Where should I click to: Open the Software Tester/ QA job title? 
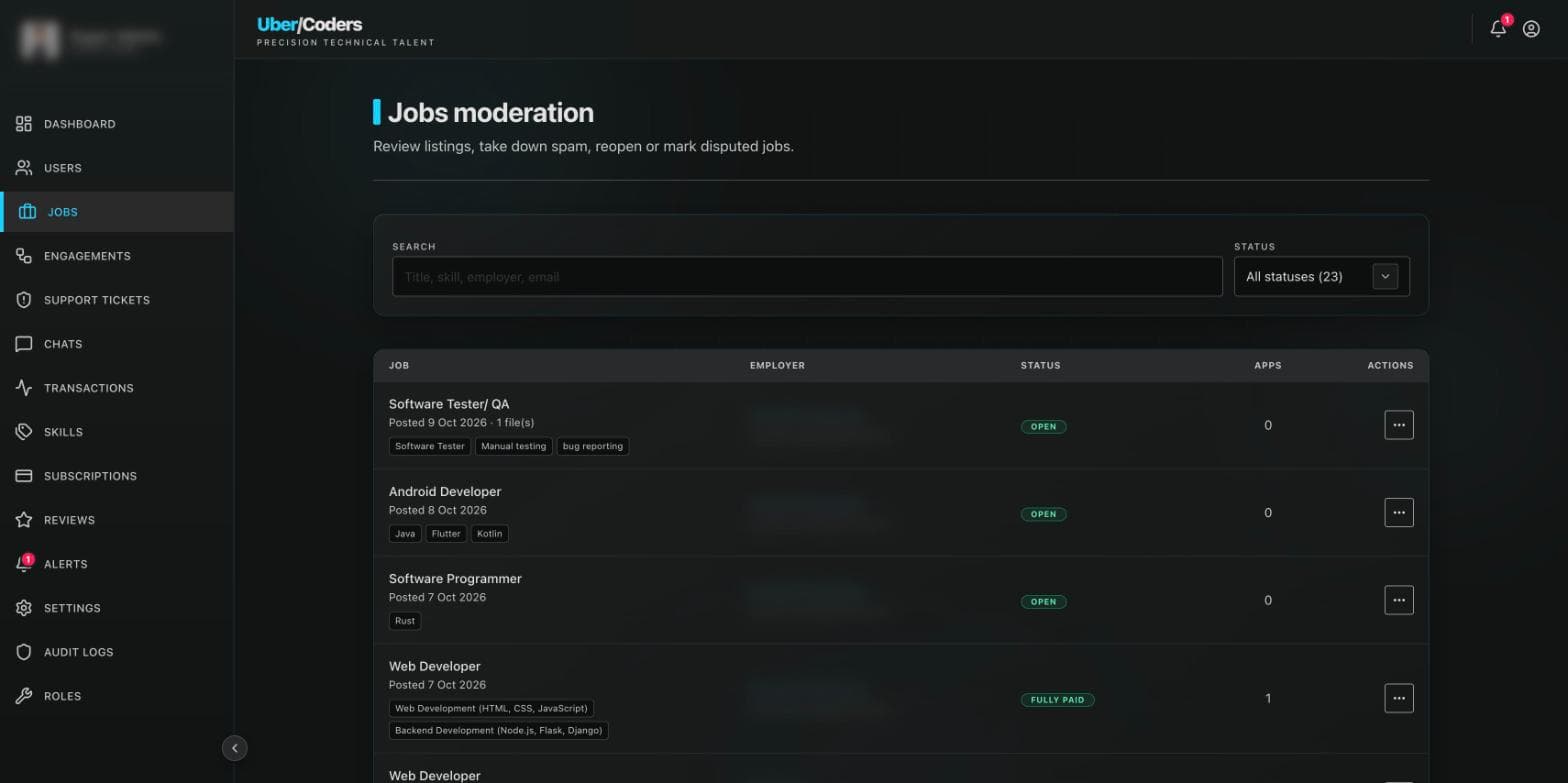(x=449, y=404)
